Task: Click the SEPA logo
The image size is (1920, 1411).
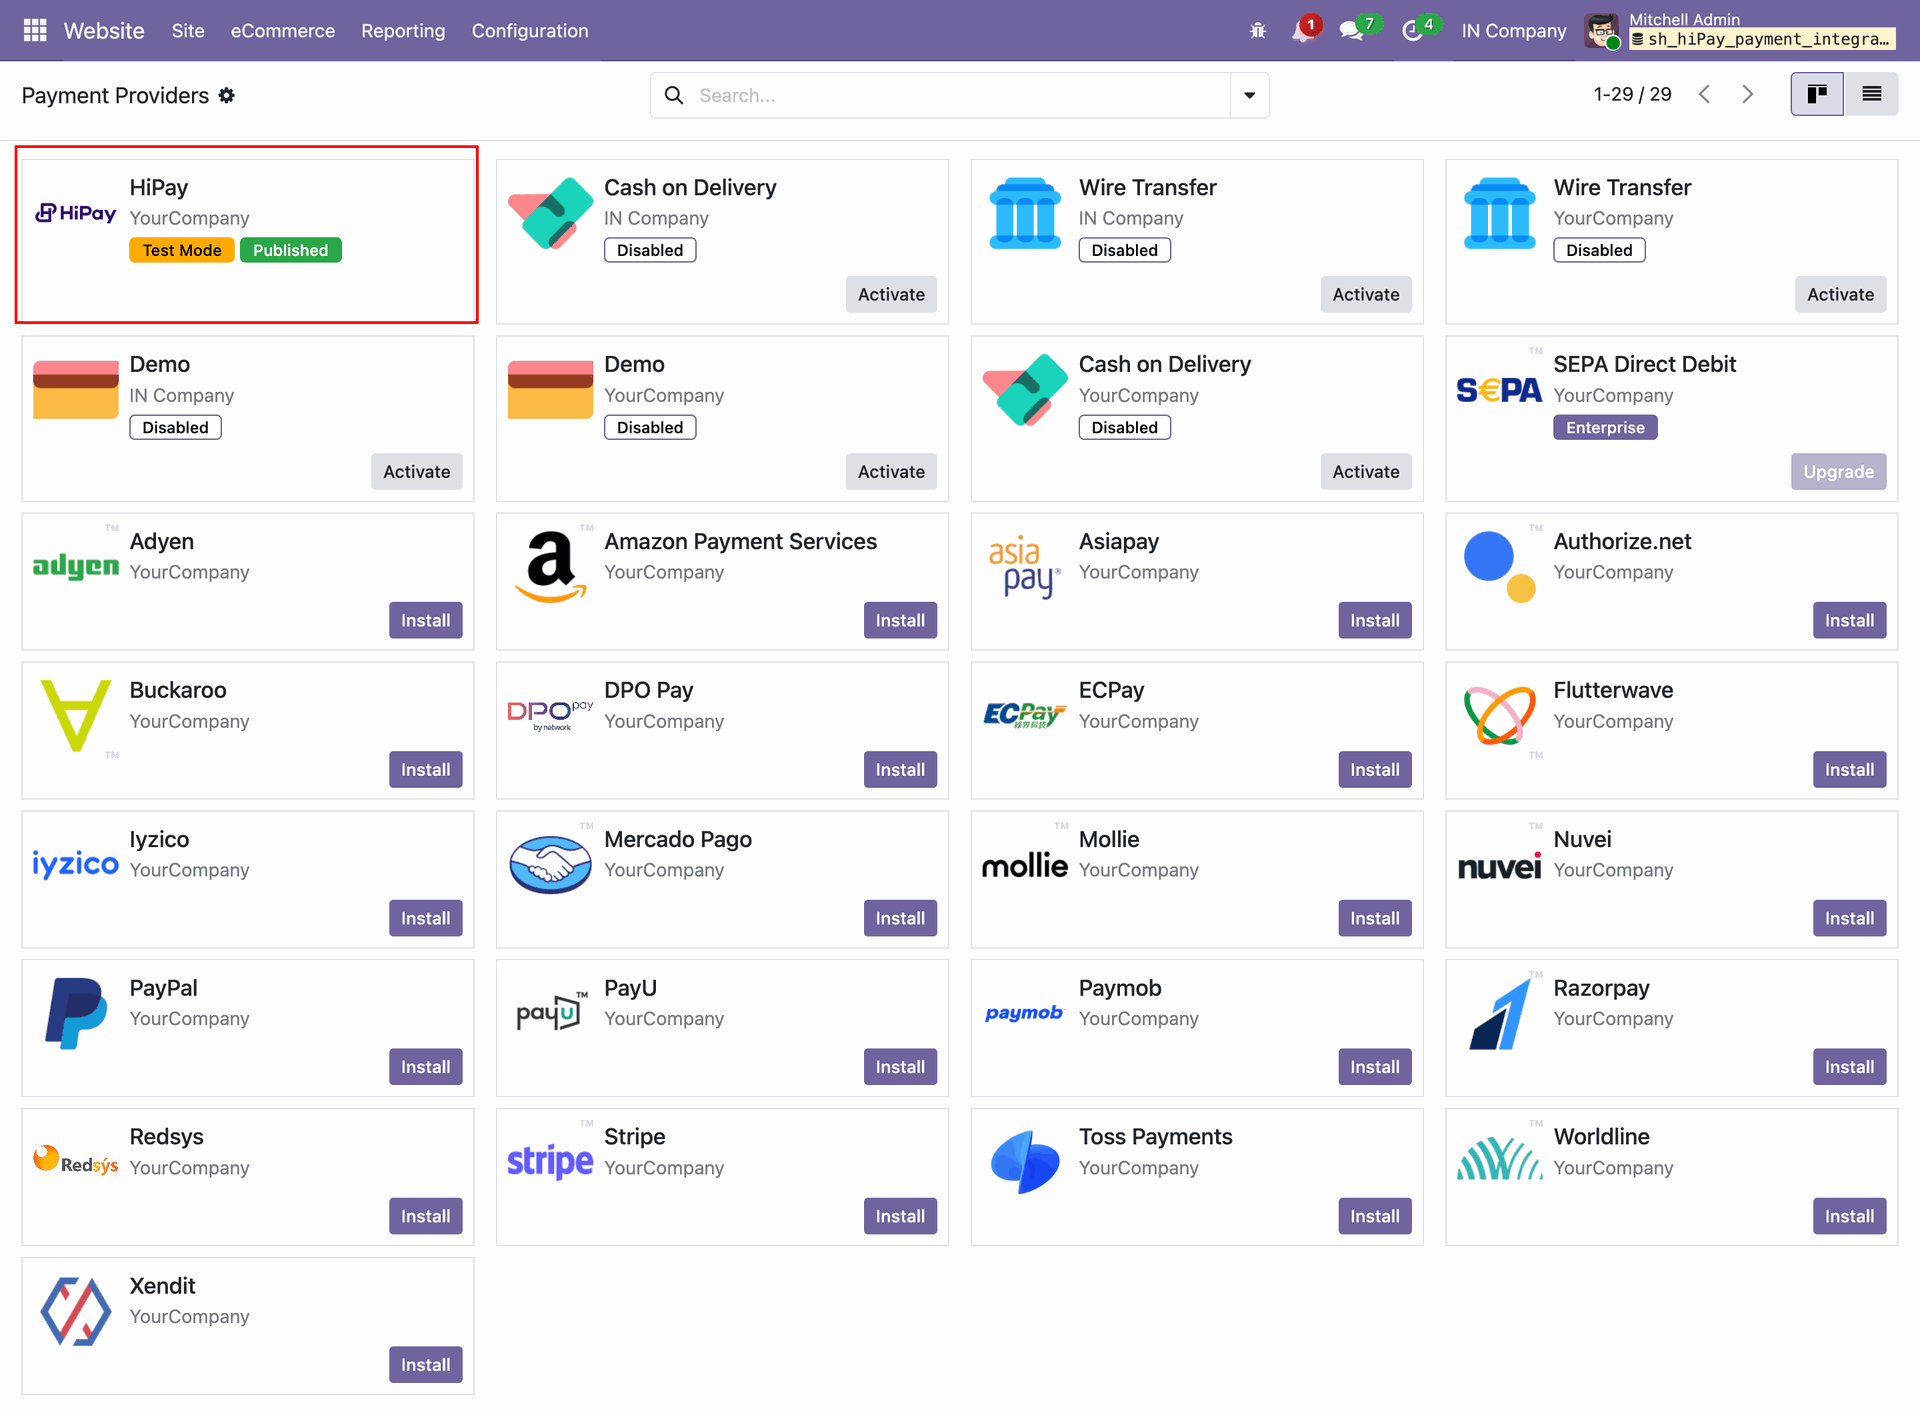Action: click(1499, 390)
